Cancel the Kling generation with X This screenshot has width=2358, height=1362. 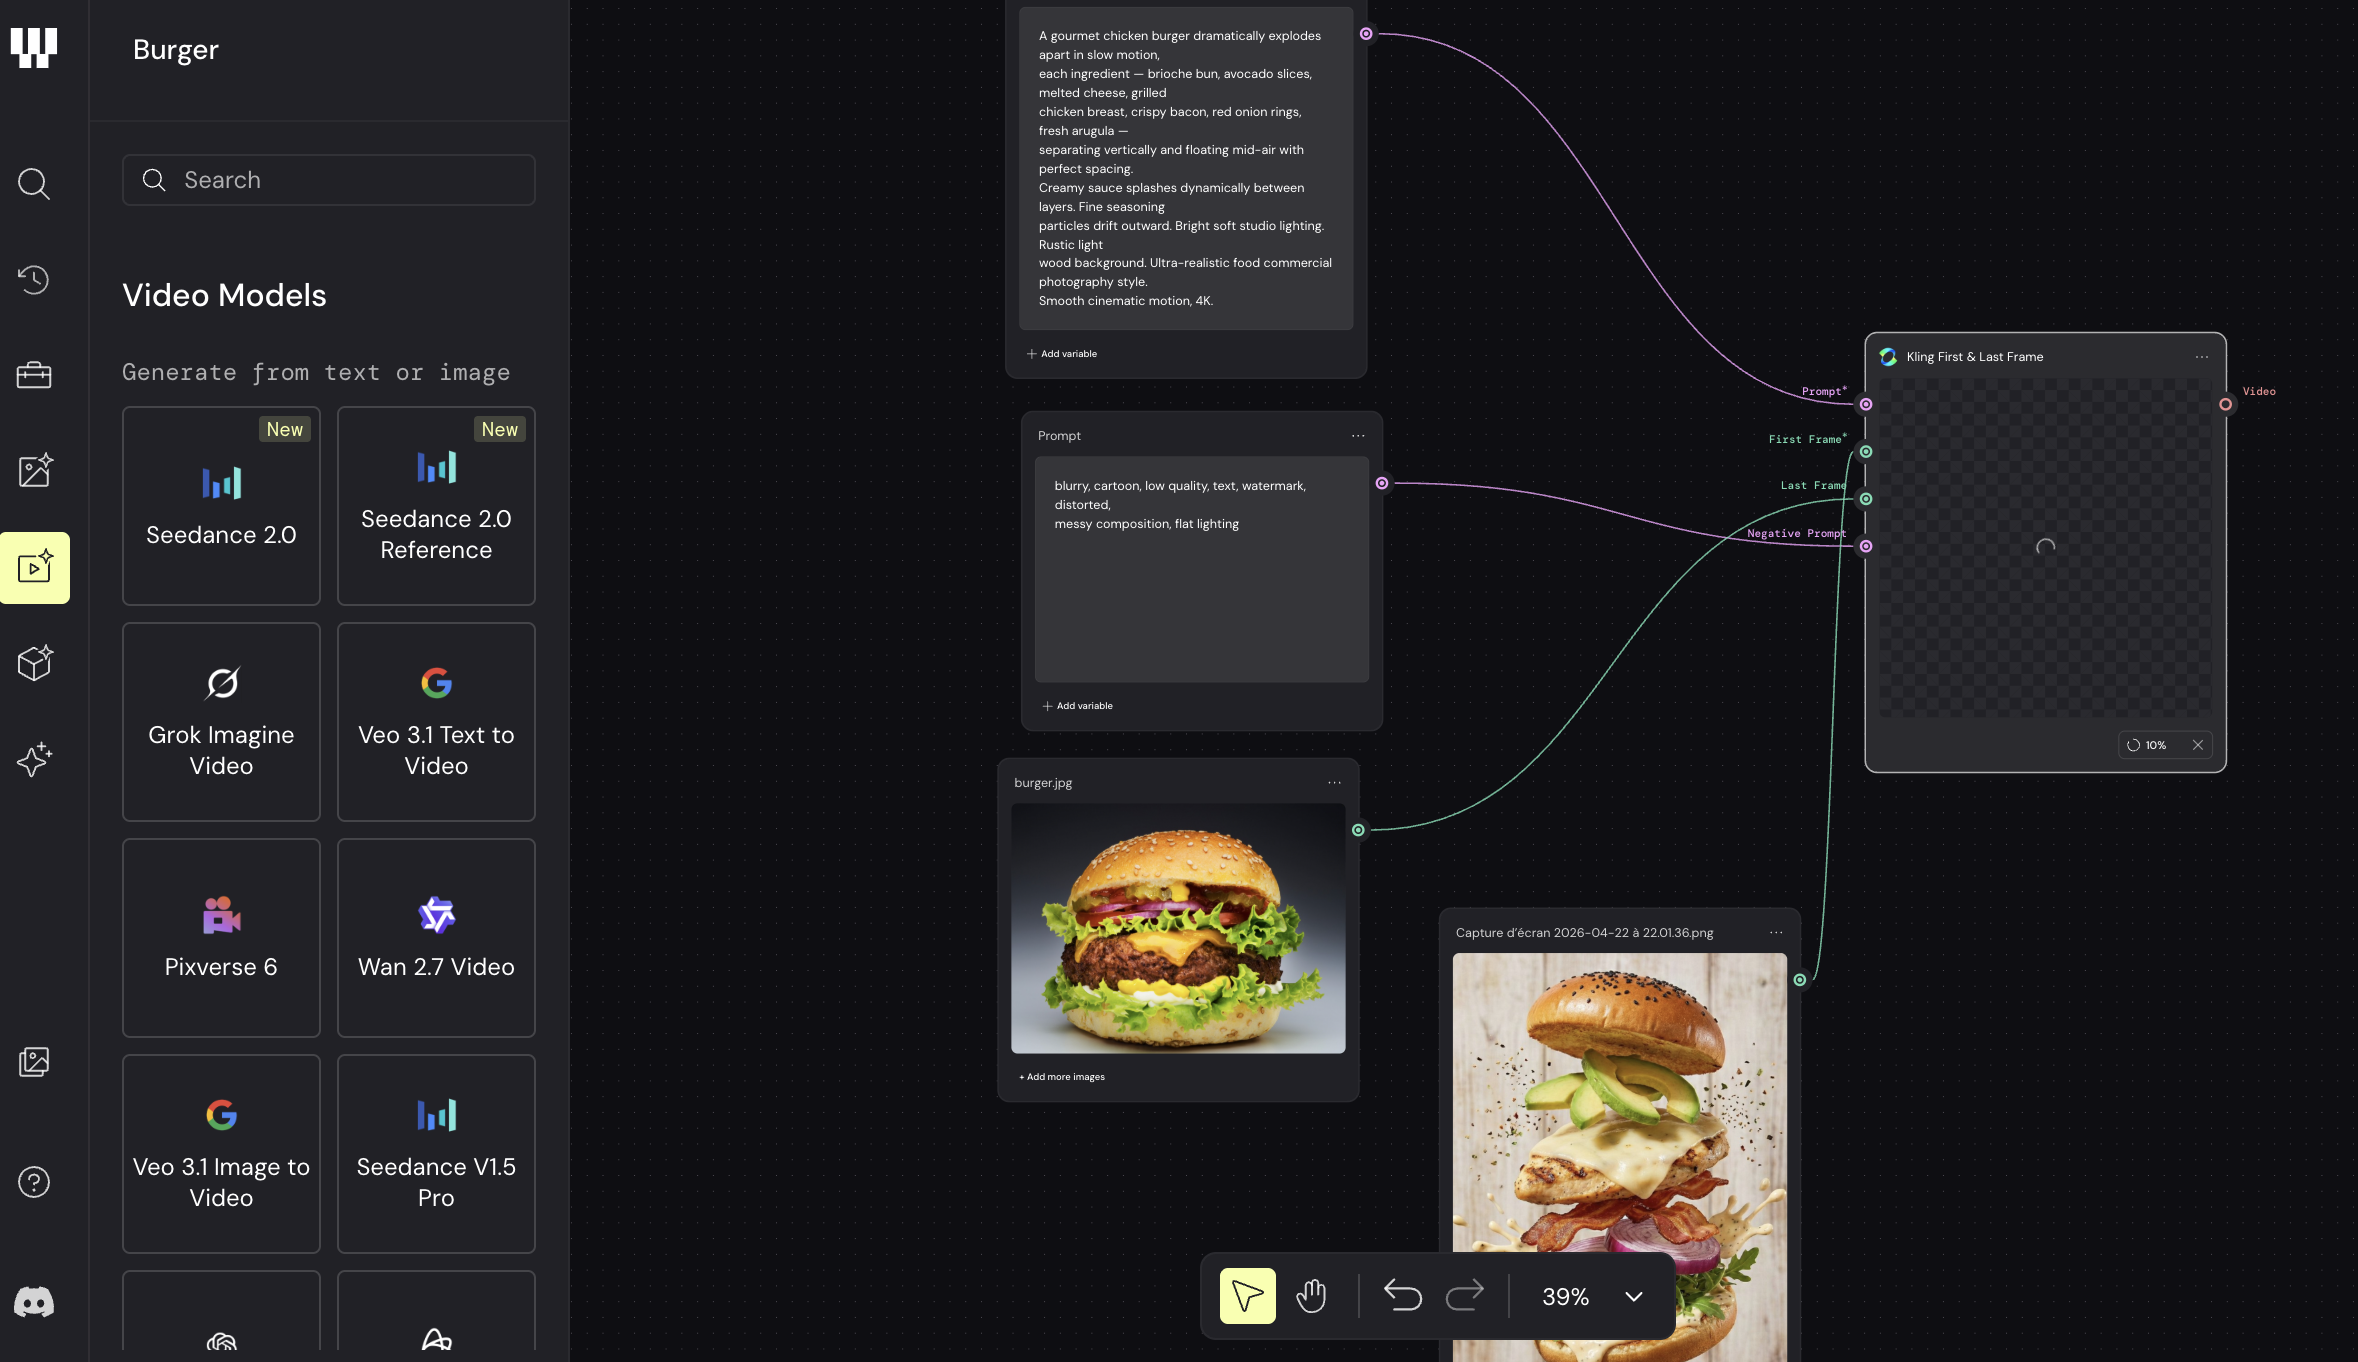[2197, 745]
